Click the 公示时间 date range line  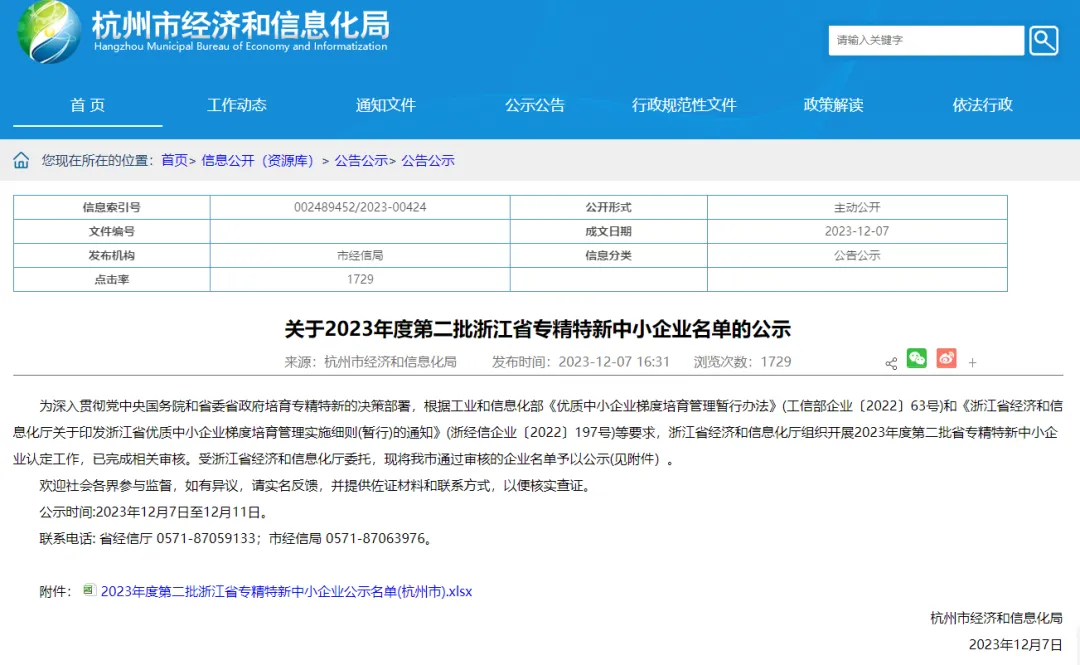click(x=154, y=512)
